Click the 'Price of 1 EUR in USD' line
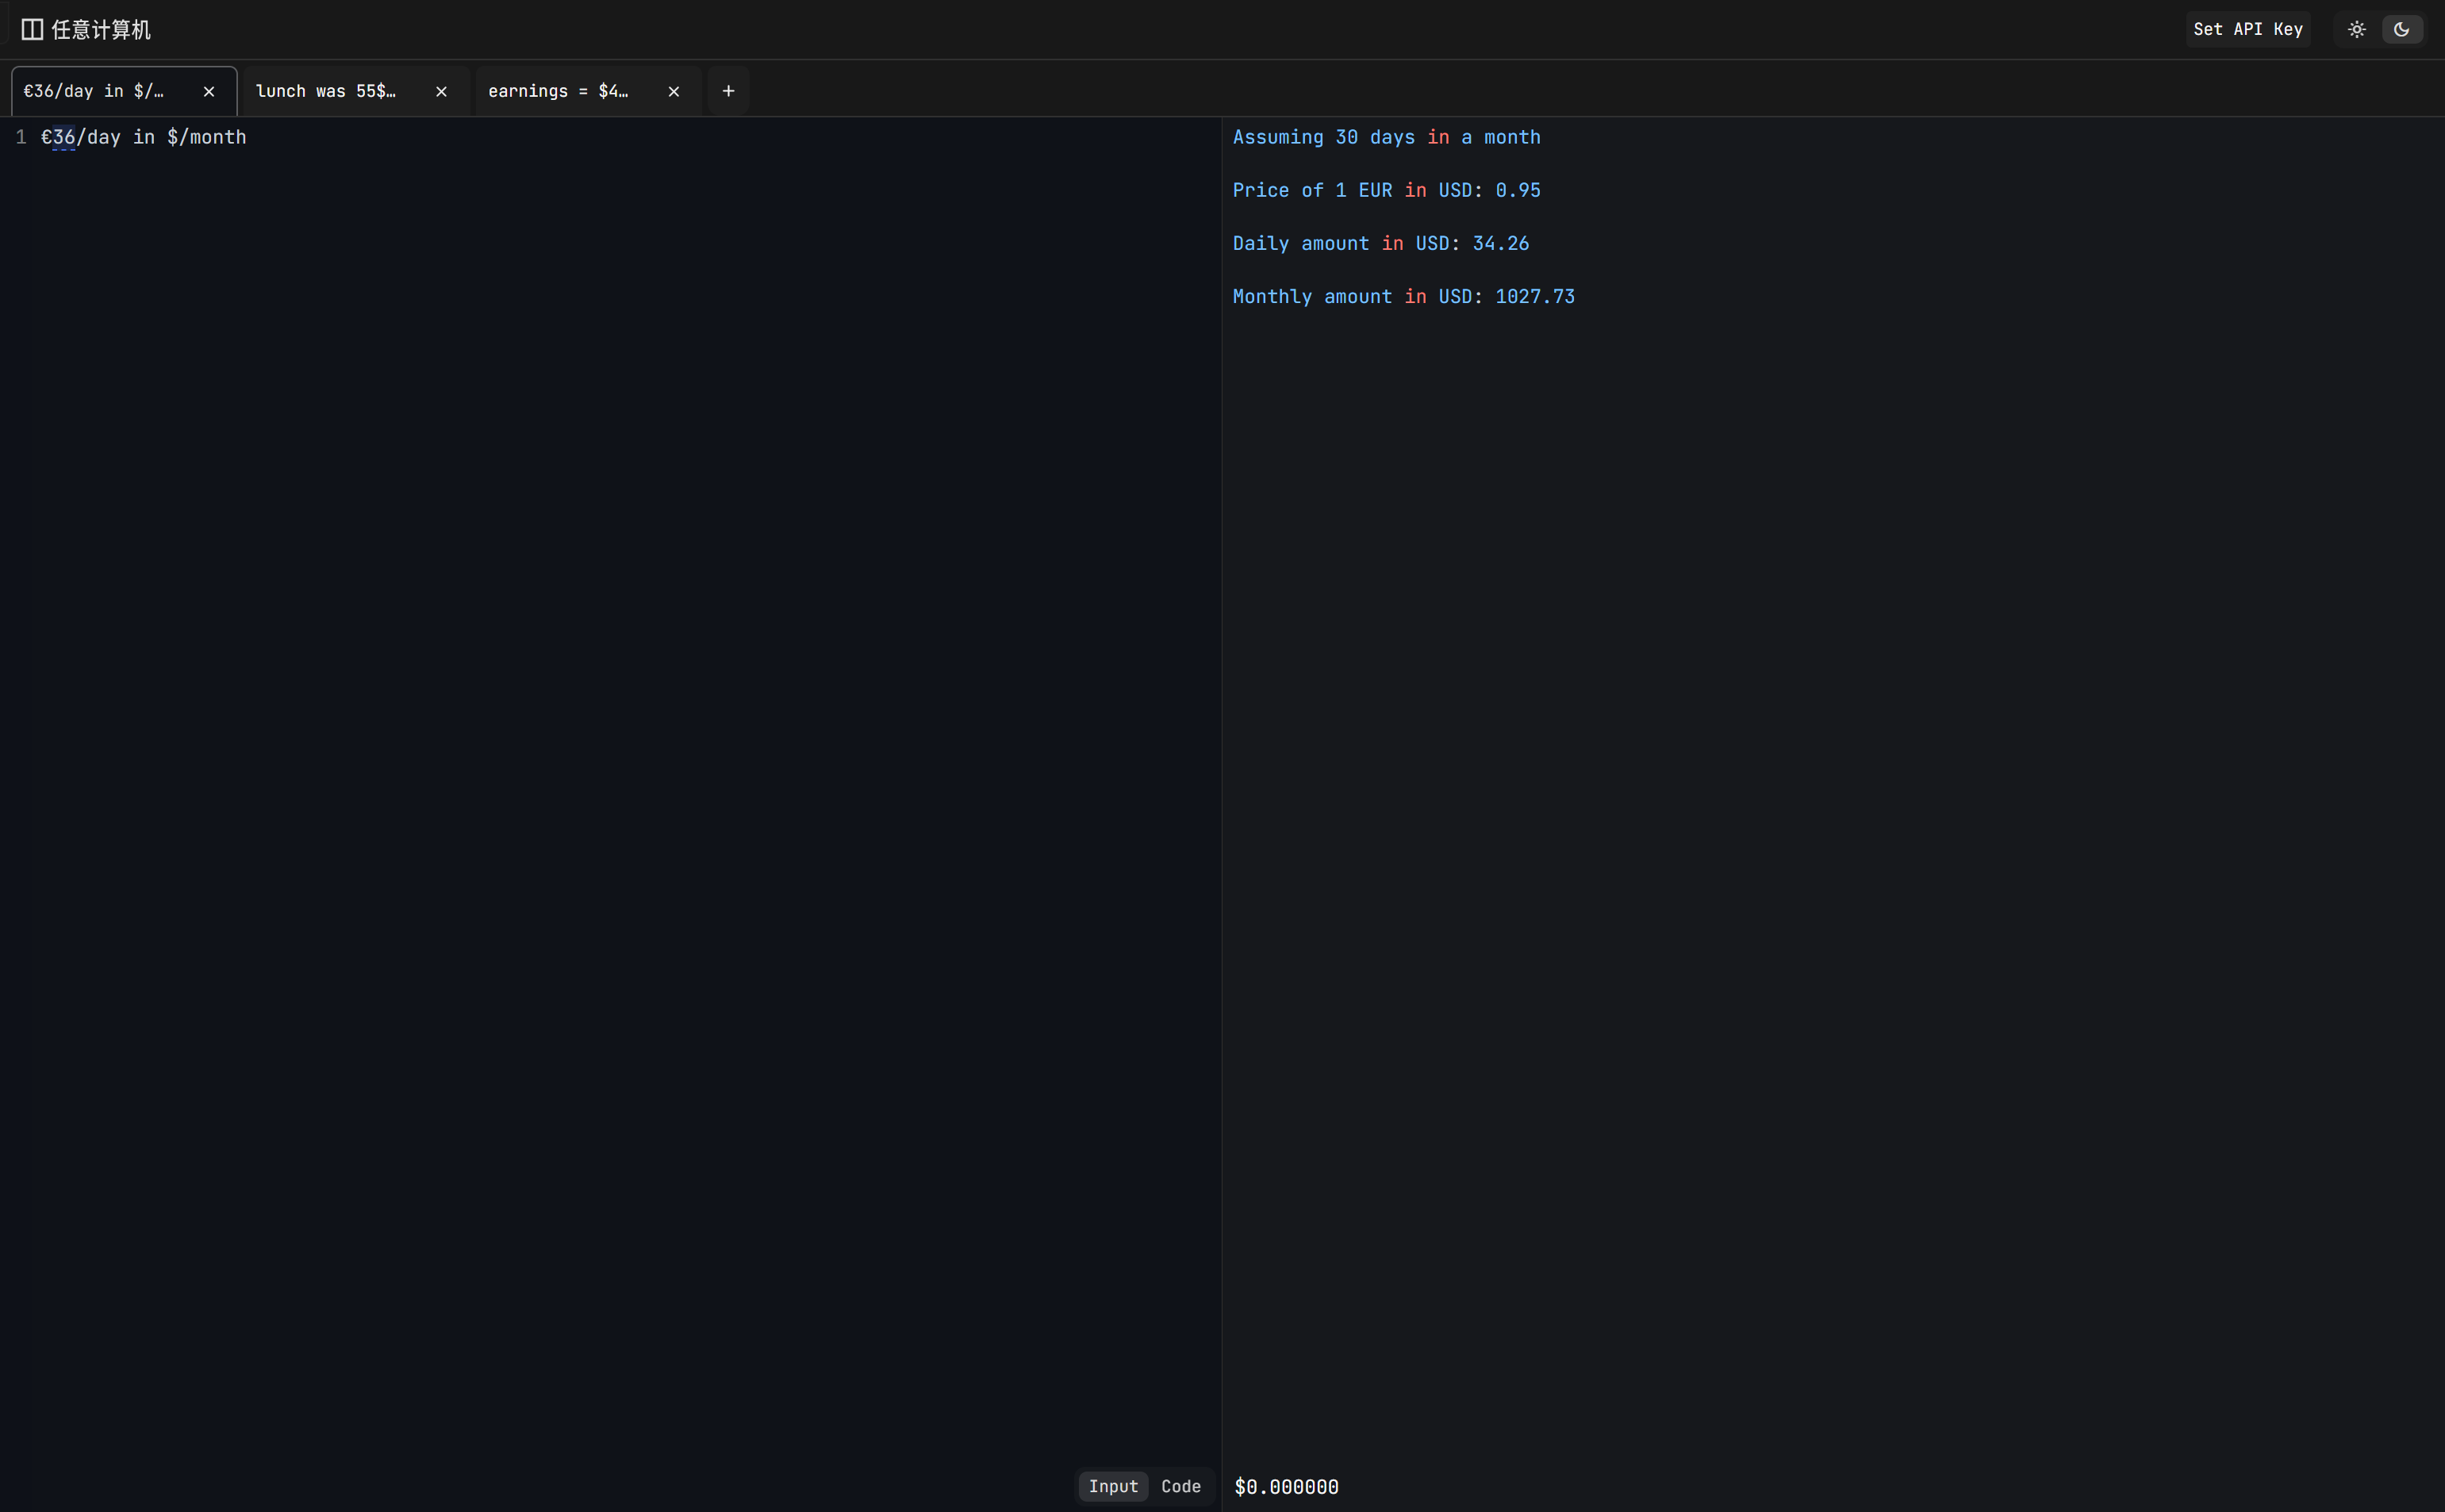Image resolution: width=2445 pixels, height=1512 pixels. point(1386,191)
